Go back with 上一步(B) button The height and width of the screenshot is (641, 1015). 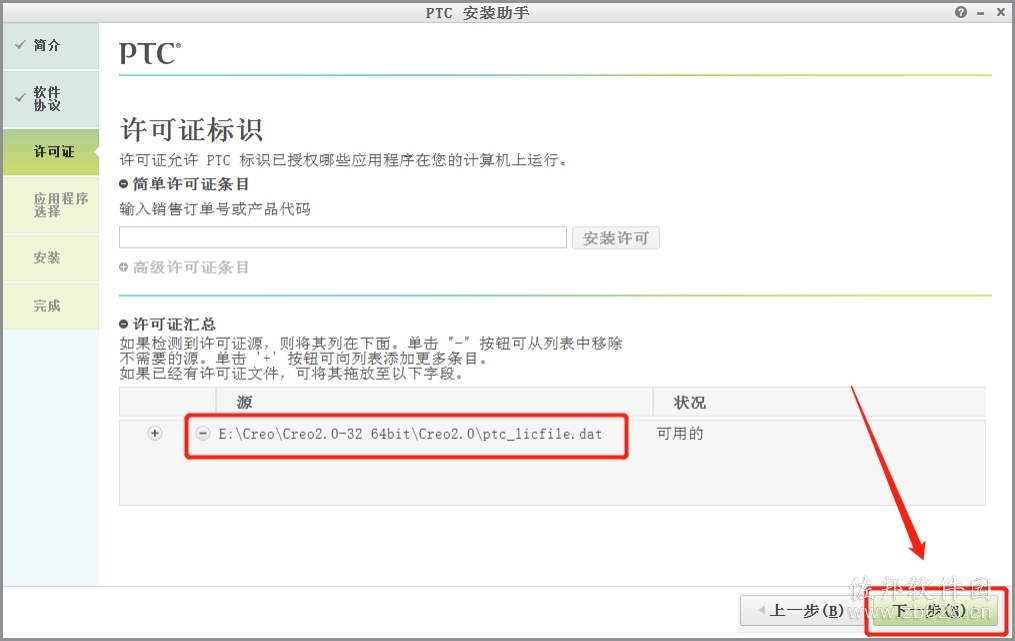[802, 611]
